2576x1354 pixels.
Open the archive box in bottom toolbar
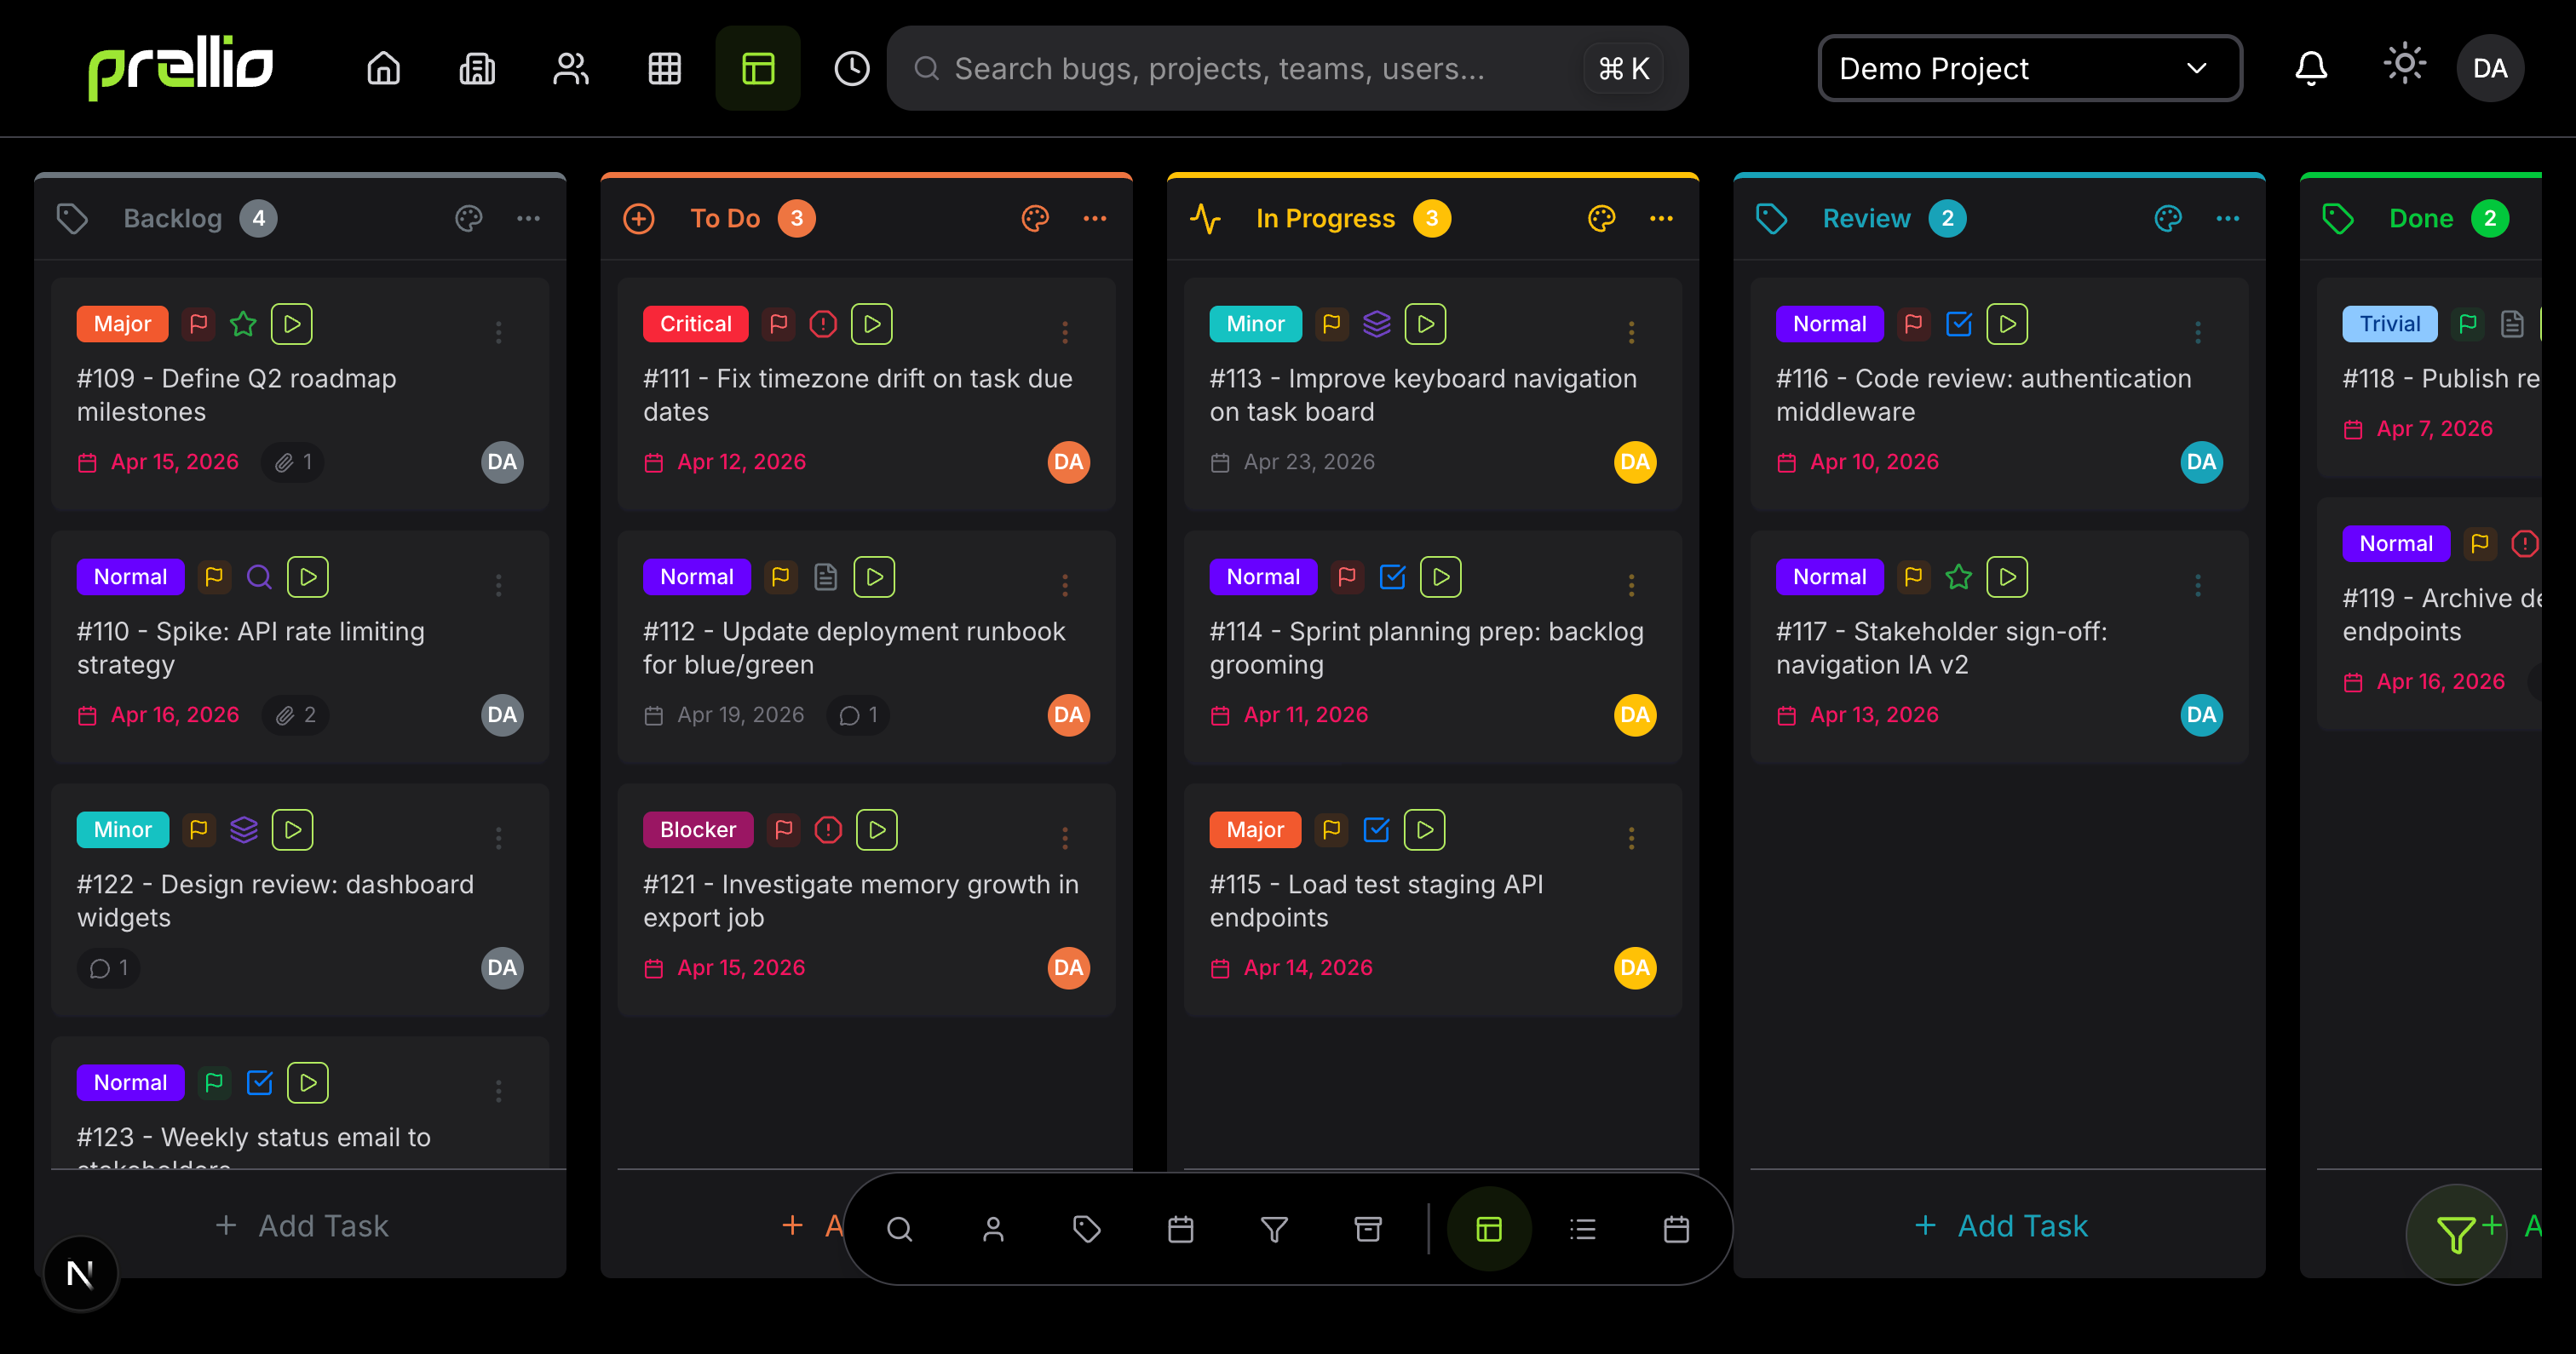coord(1368,1229)
